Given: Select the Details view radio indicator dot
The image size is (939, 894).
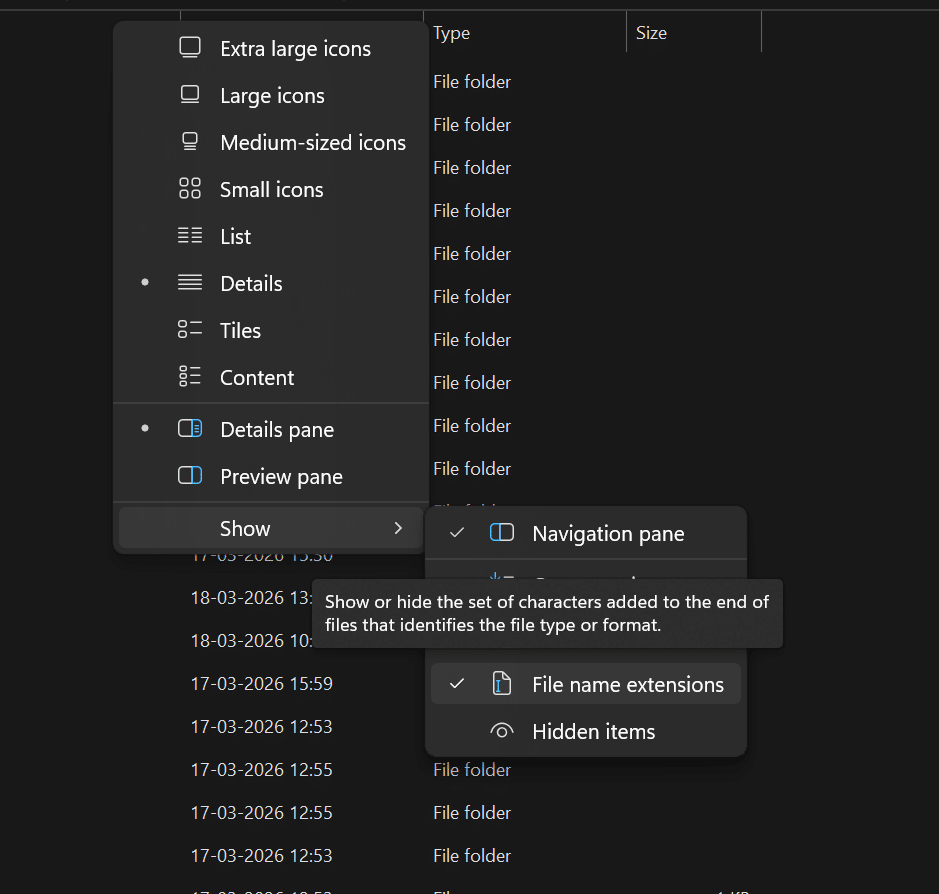Looking at the screenshot, I should 145,283.
